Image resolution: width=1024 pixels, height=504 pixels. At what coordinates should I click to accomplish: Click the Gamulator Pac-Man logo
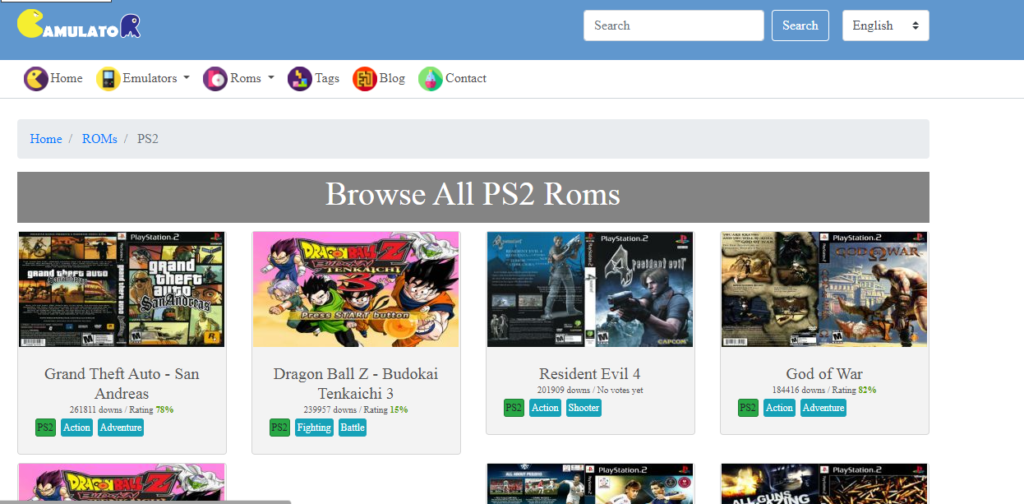tap(78, 24)
